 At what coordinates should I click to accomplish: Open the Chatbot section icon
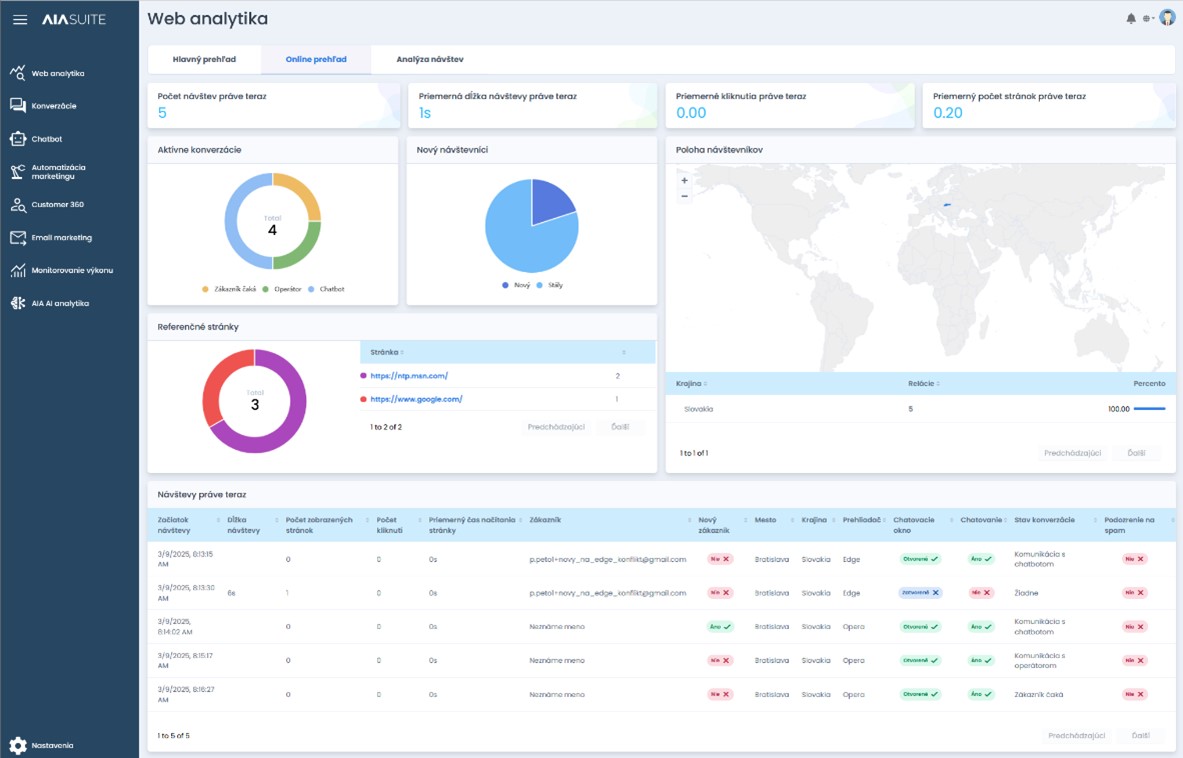pyautogui.click(x=18, y=139)
